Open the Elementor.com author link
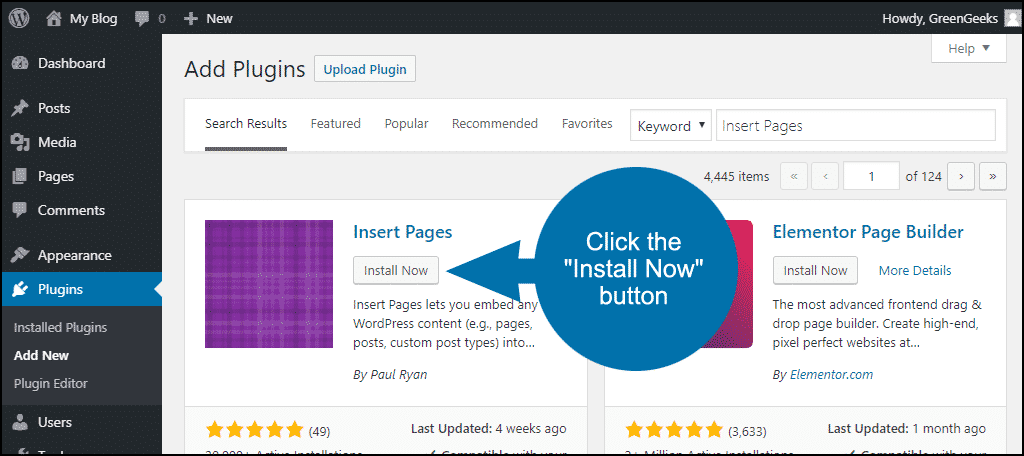The image size is (1024, 456). 831,375
